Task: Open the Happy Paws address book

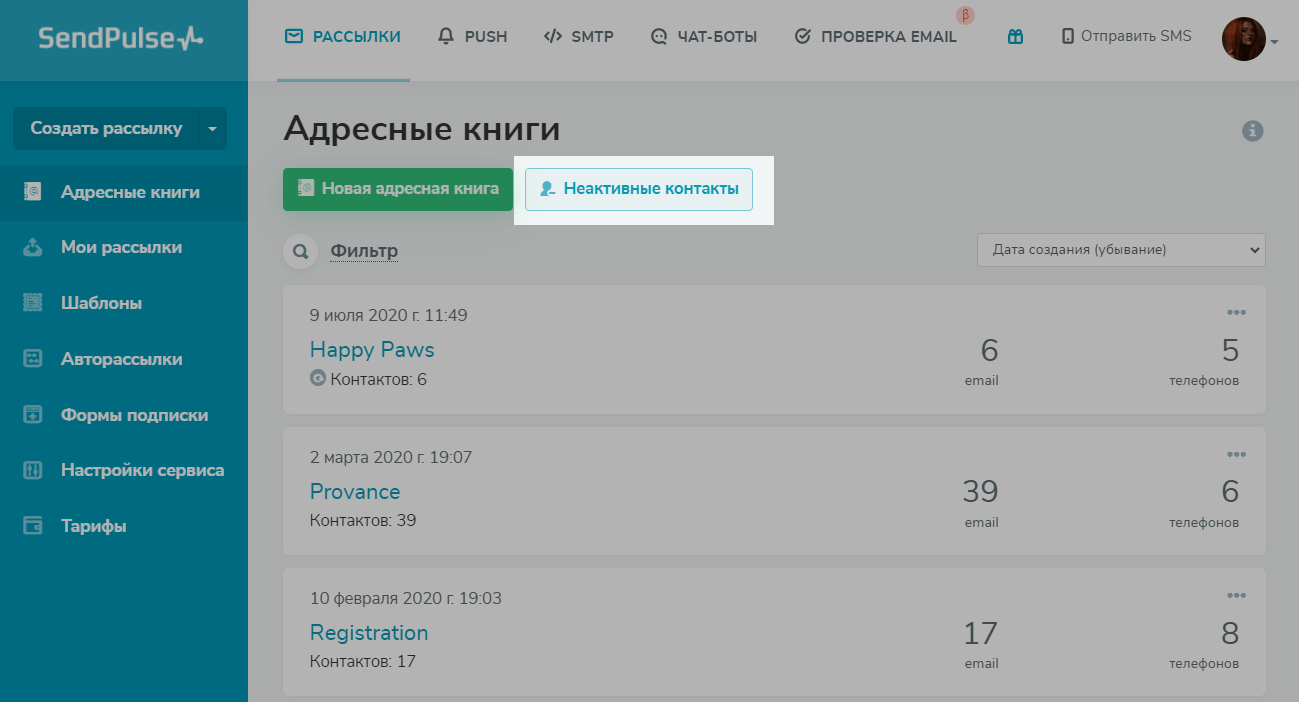Action: pos(372,350)
